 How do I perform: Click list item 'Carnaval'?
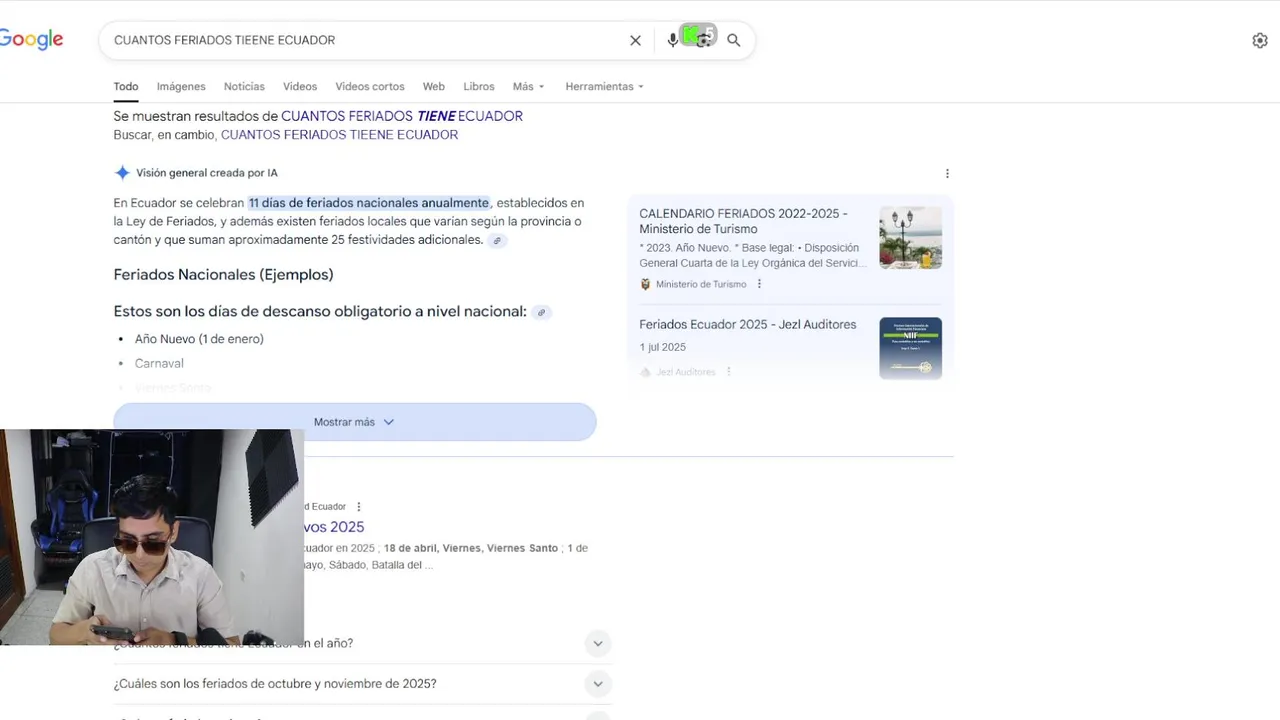click(159, 364)
